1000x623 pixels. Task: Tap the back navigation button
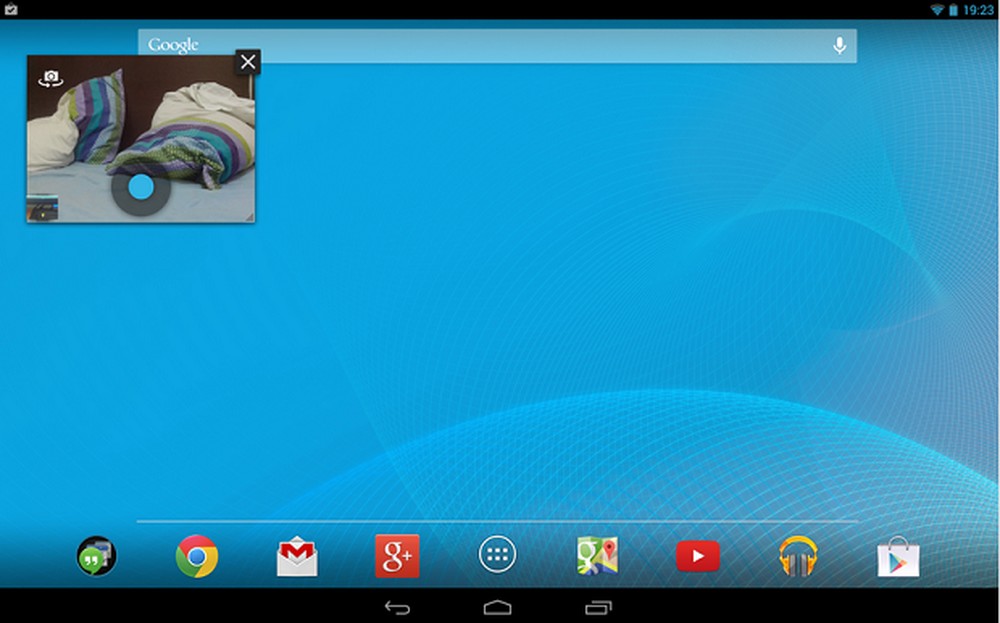[x=395, y=606]
